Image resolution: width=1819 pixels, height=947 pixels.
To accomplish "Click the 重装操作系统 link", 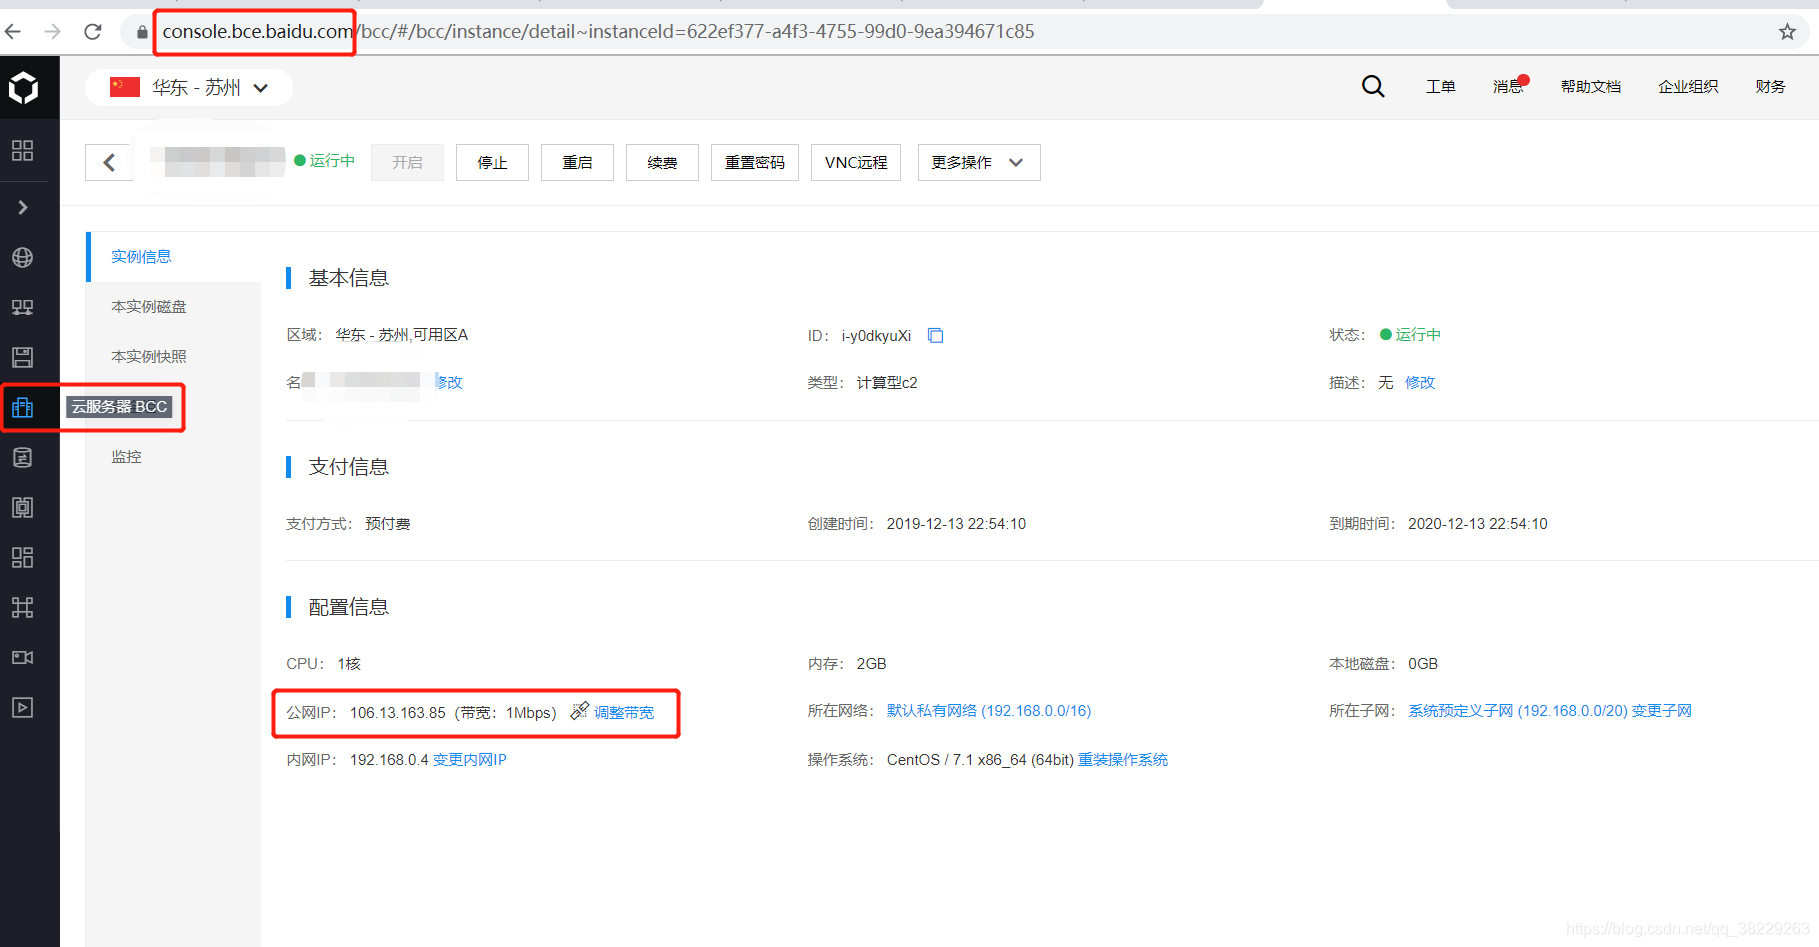I will coord(1123,760).
